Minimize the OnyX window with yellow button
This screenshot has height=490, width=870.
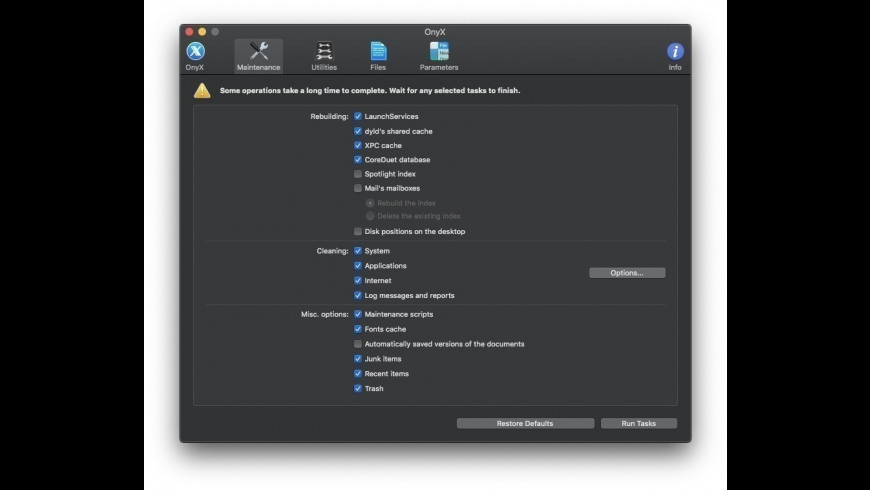[202, 32]
